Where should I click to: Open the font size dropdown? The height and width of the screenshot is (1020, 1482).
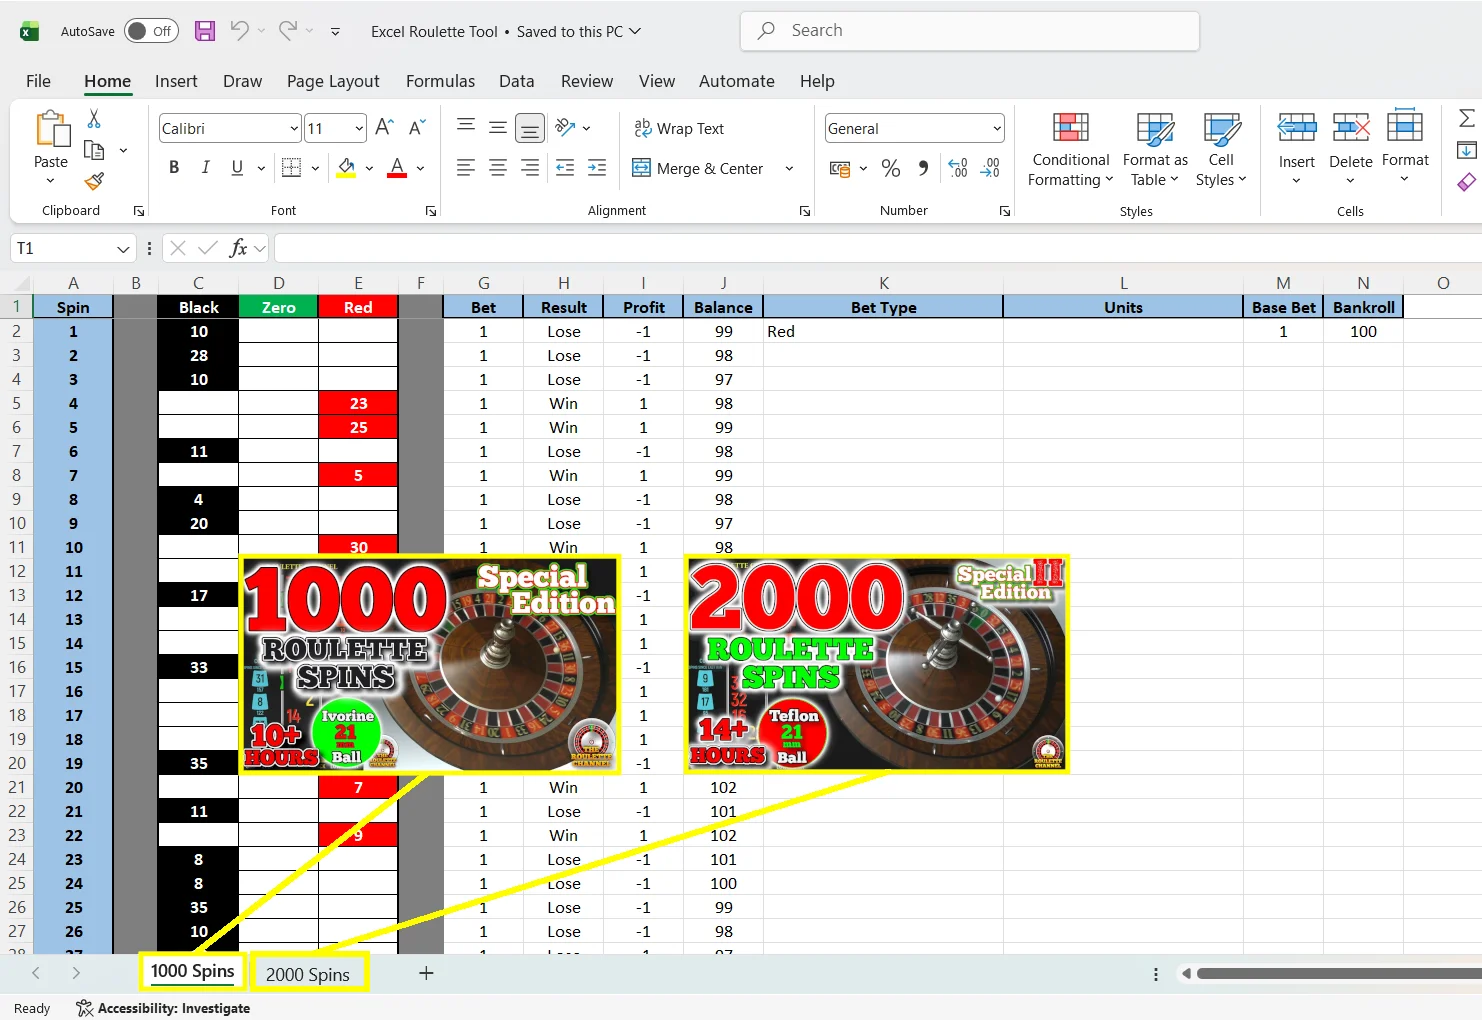(x=359, y=128)
